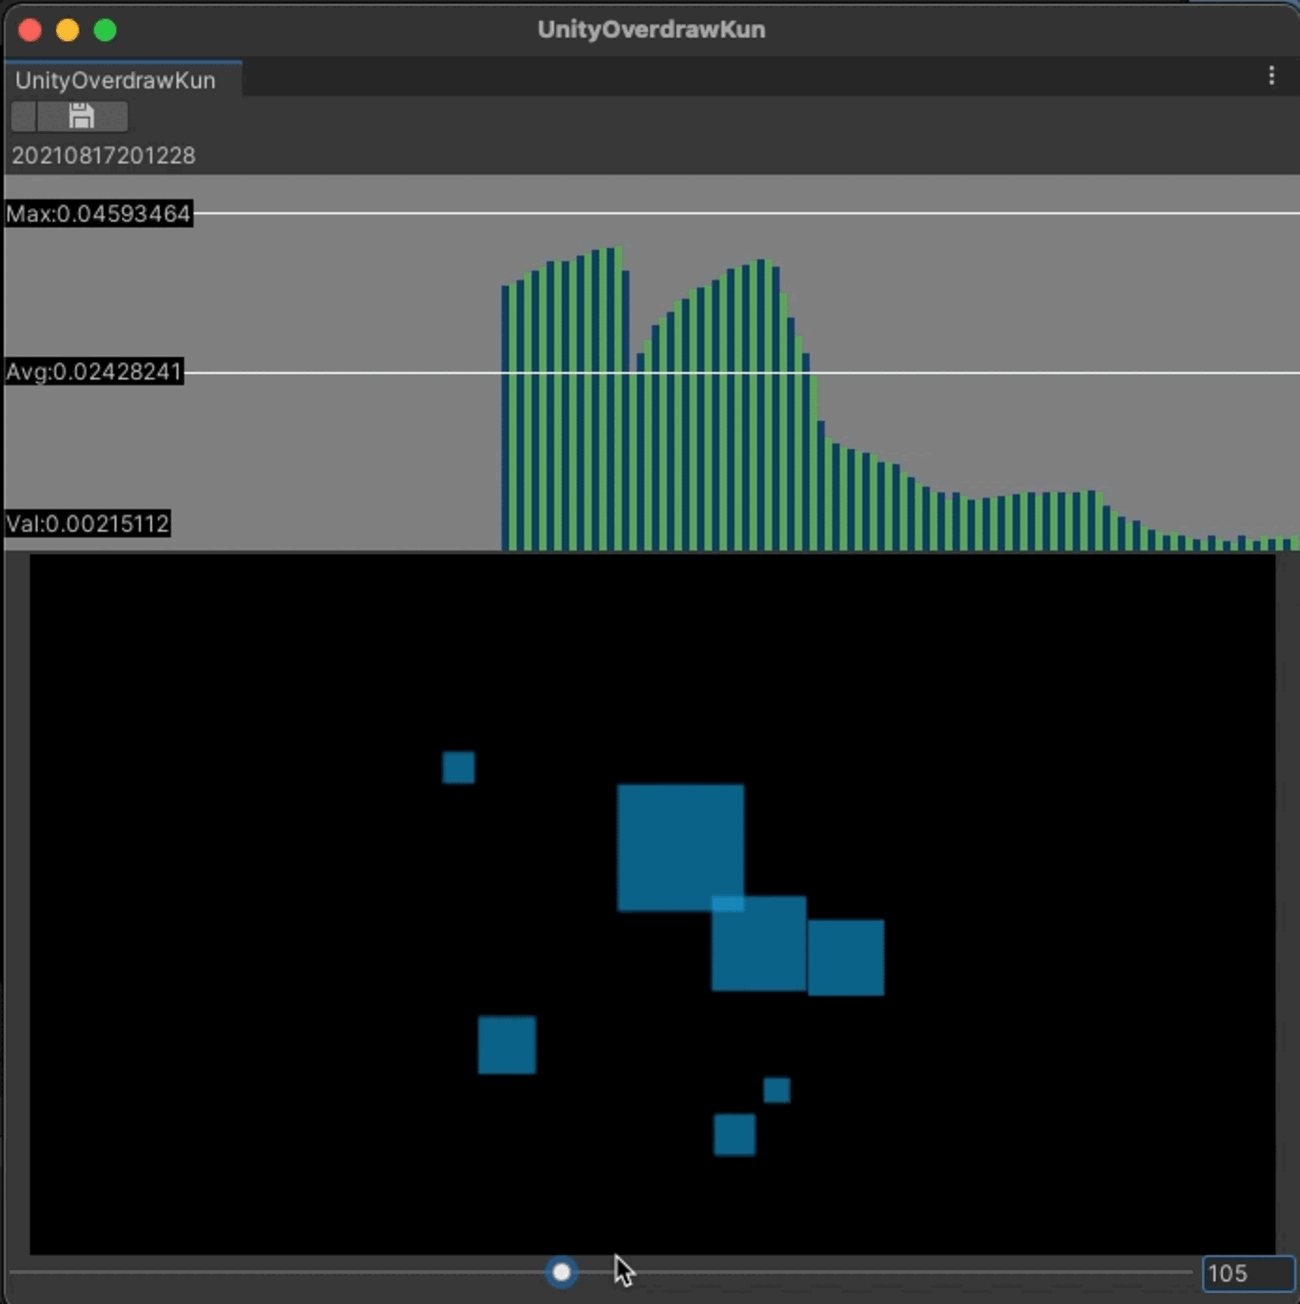Image resolution: width=1300 pixels, height=1304 pixels.
Task: Click the timestamp 20210817201228
Action: pyautogui.click(x=103, y=155)
